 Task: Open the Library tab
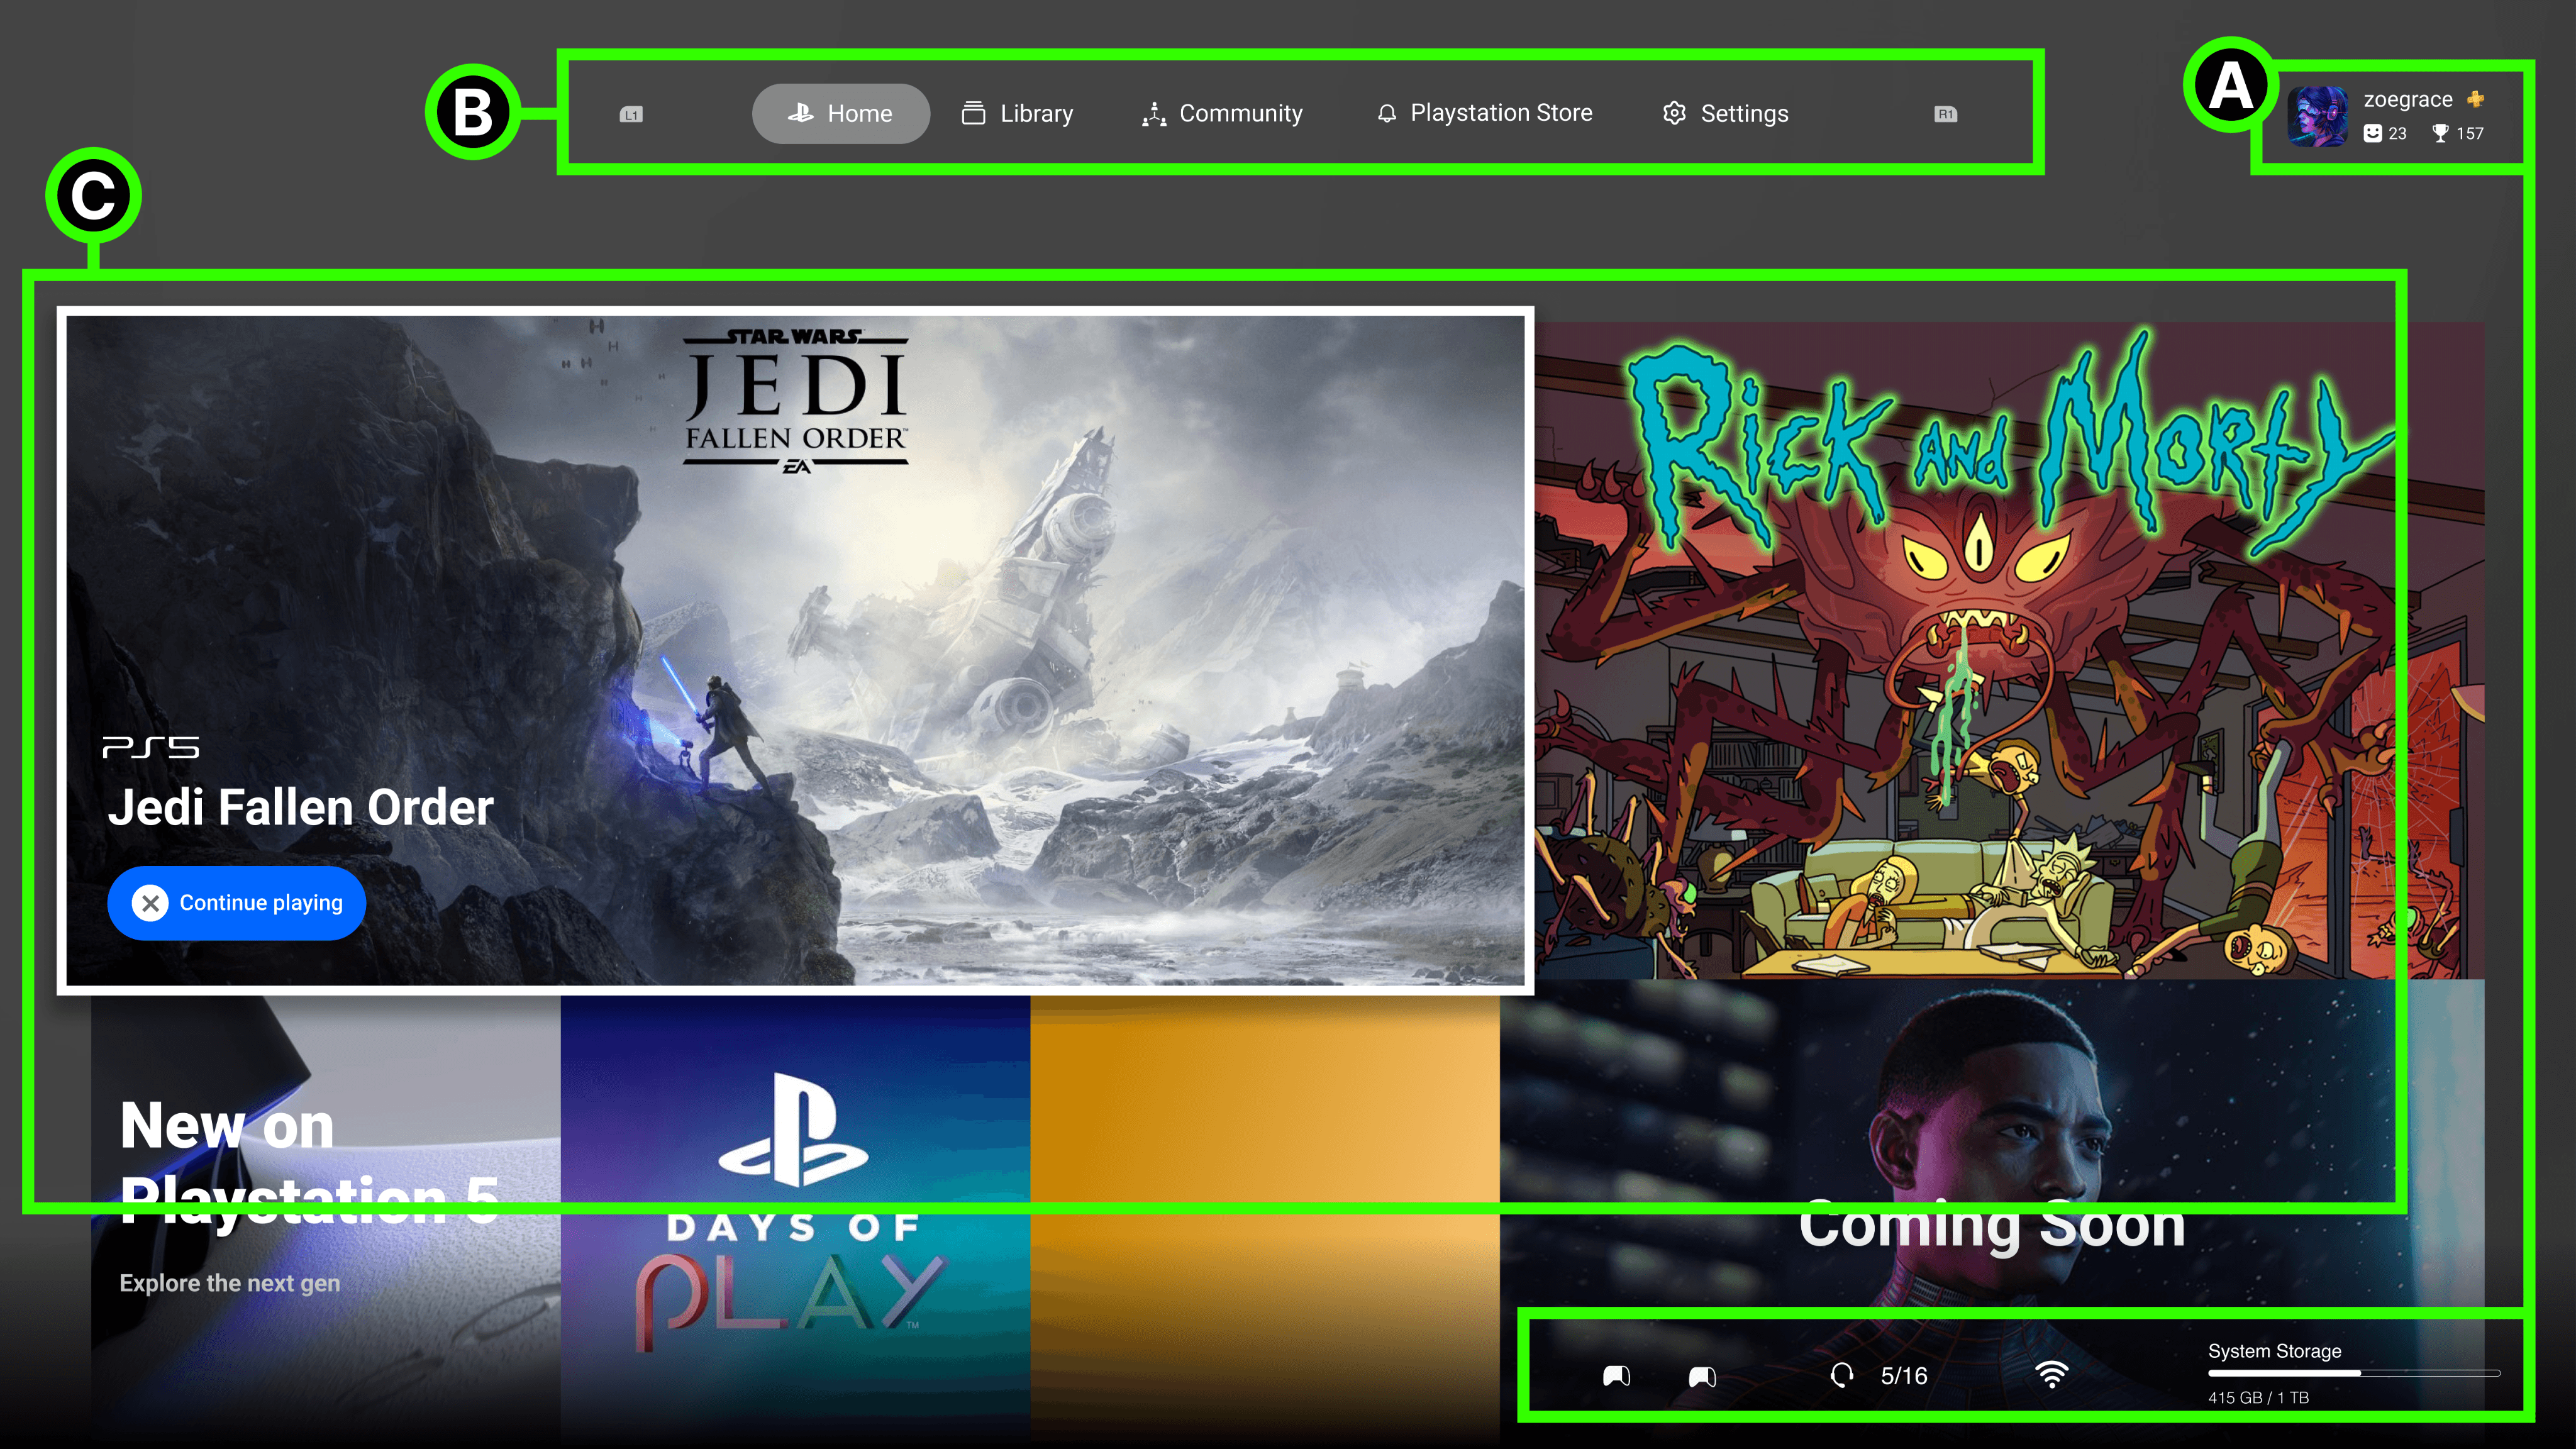1017,114
